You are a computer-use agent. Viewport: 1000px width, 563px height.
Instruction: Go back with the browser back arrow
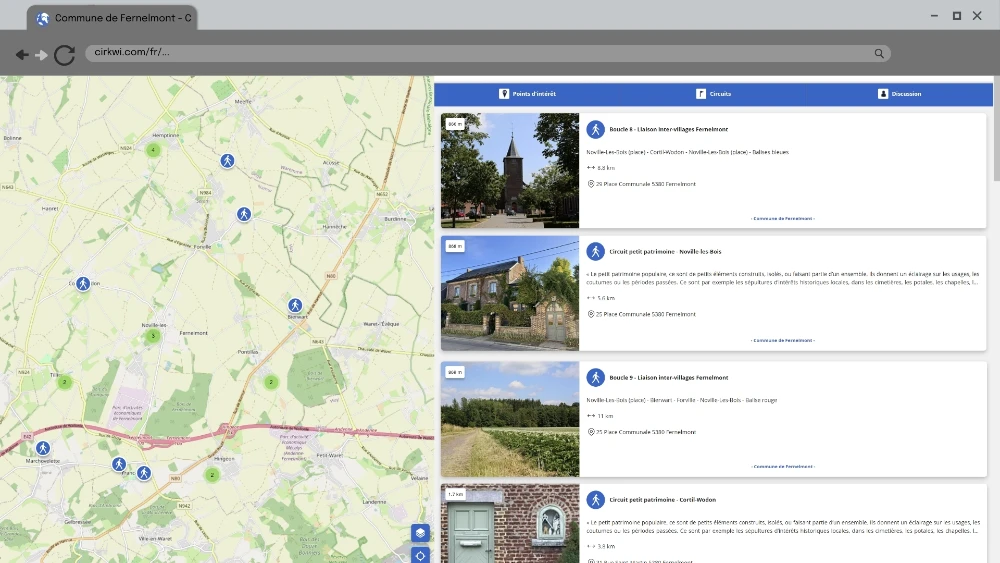click(22, 55)
